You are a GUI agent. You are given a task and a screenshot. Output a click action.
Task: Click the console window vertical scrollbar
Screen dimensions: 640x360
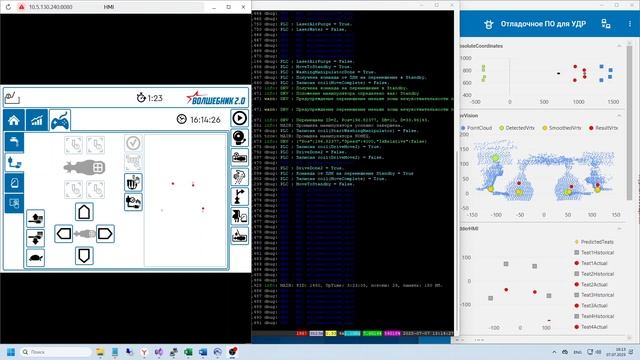pos(456,241)
